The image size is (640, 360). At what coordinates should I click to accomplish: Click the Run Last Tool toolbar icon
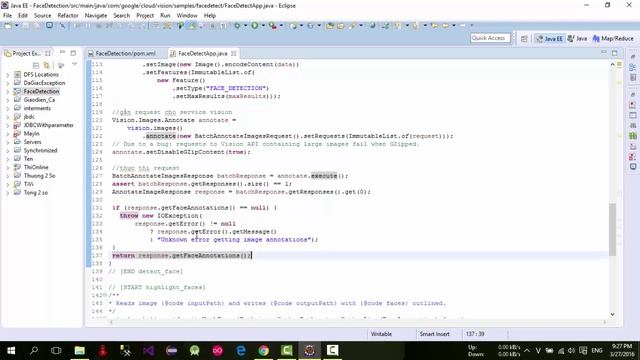click(x=273, y=26)
